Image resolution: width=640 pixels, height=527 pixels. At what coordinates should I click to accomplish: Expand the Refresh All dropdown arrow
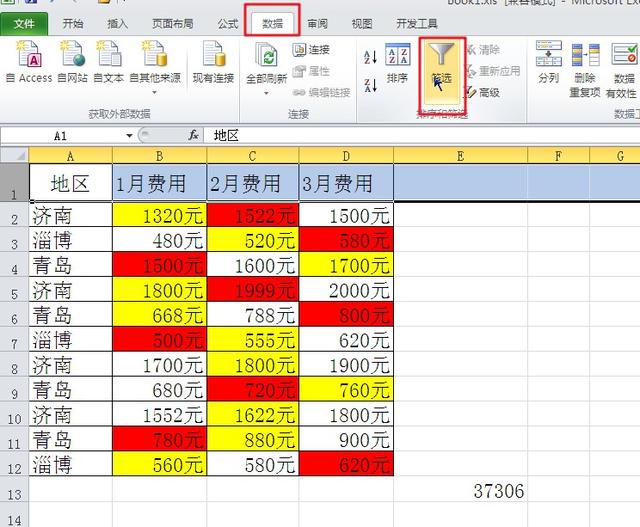(266, 93)
